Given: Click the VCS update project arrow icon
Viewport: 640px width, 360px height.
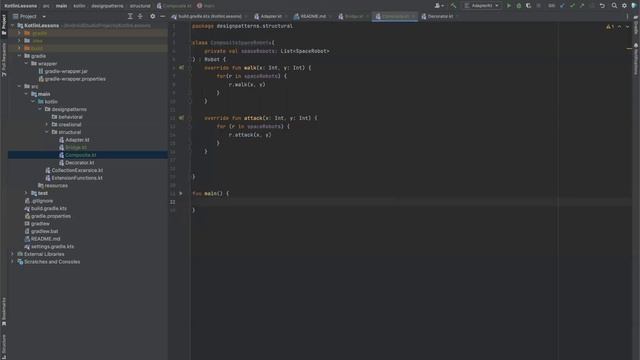Looking at the screenshot, I should 562,6.
